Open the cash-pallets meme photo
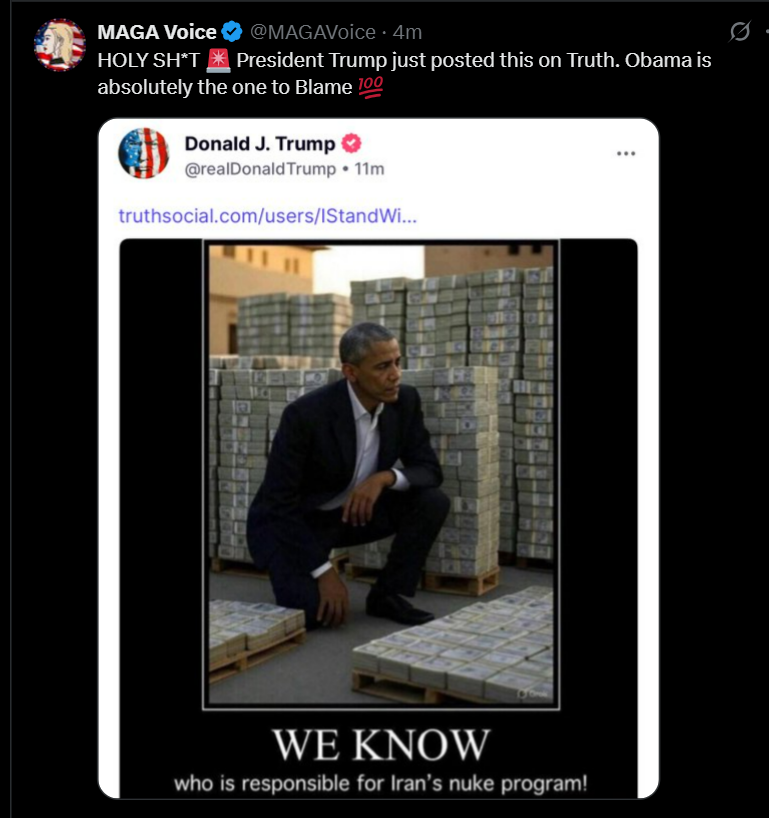The image size is (769, 818). [381, 474]
